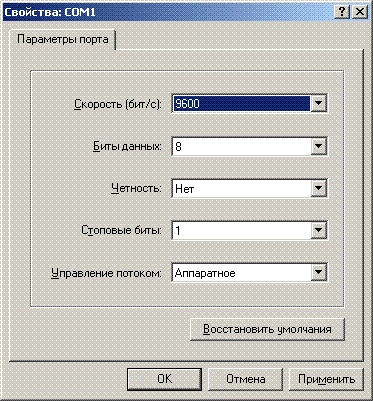Click the parity field showing Нет
Image resolution: width=373 pixels, height=401 pixels.
[242, 188]
